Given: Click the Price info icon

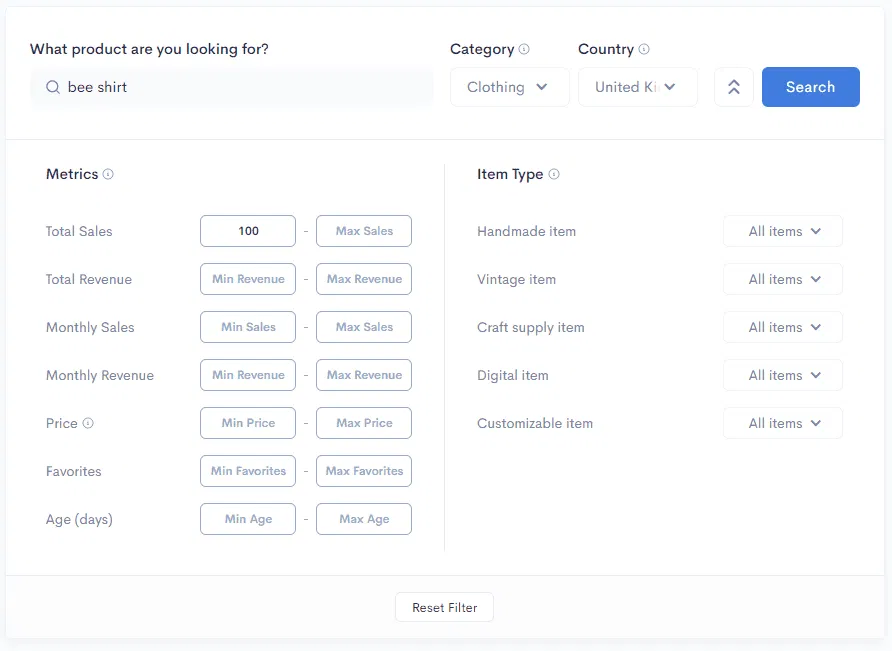Looking at the screenshot, I should (89, 423).
